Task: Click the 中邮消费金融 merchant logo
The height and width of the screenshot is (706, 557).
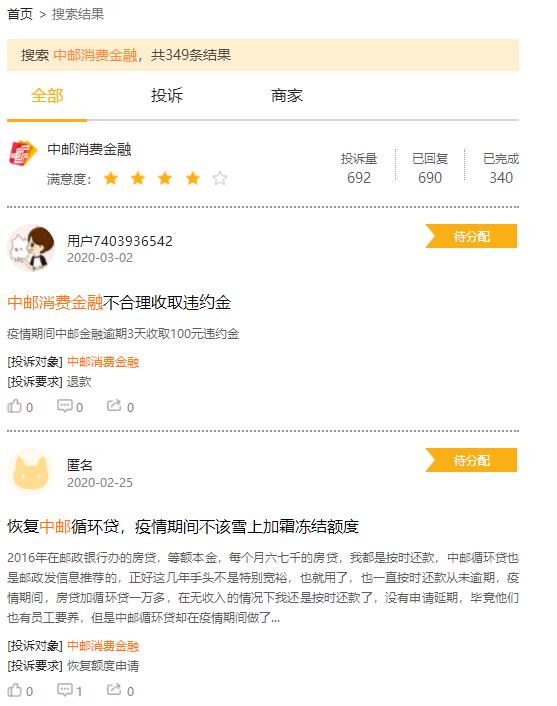Action: coord(23,154)
